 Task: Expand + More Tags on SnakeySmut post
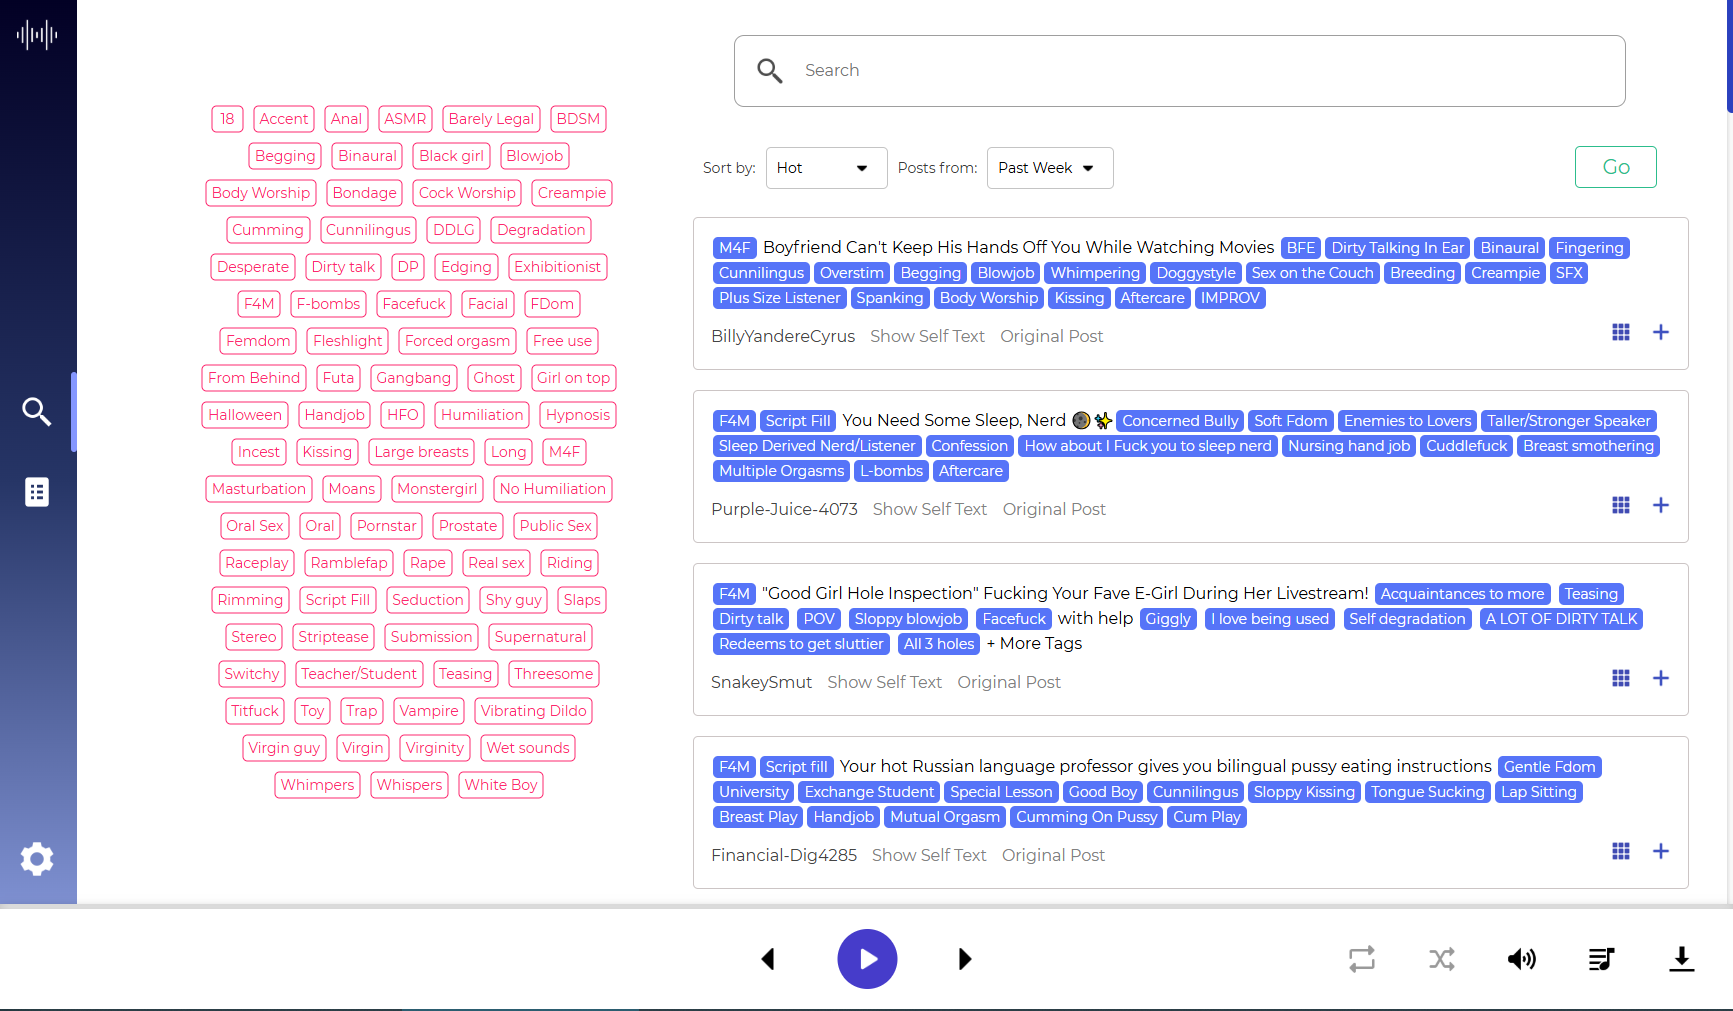(x=1034, y=644)
